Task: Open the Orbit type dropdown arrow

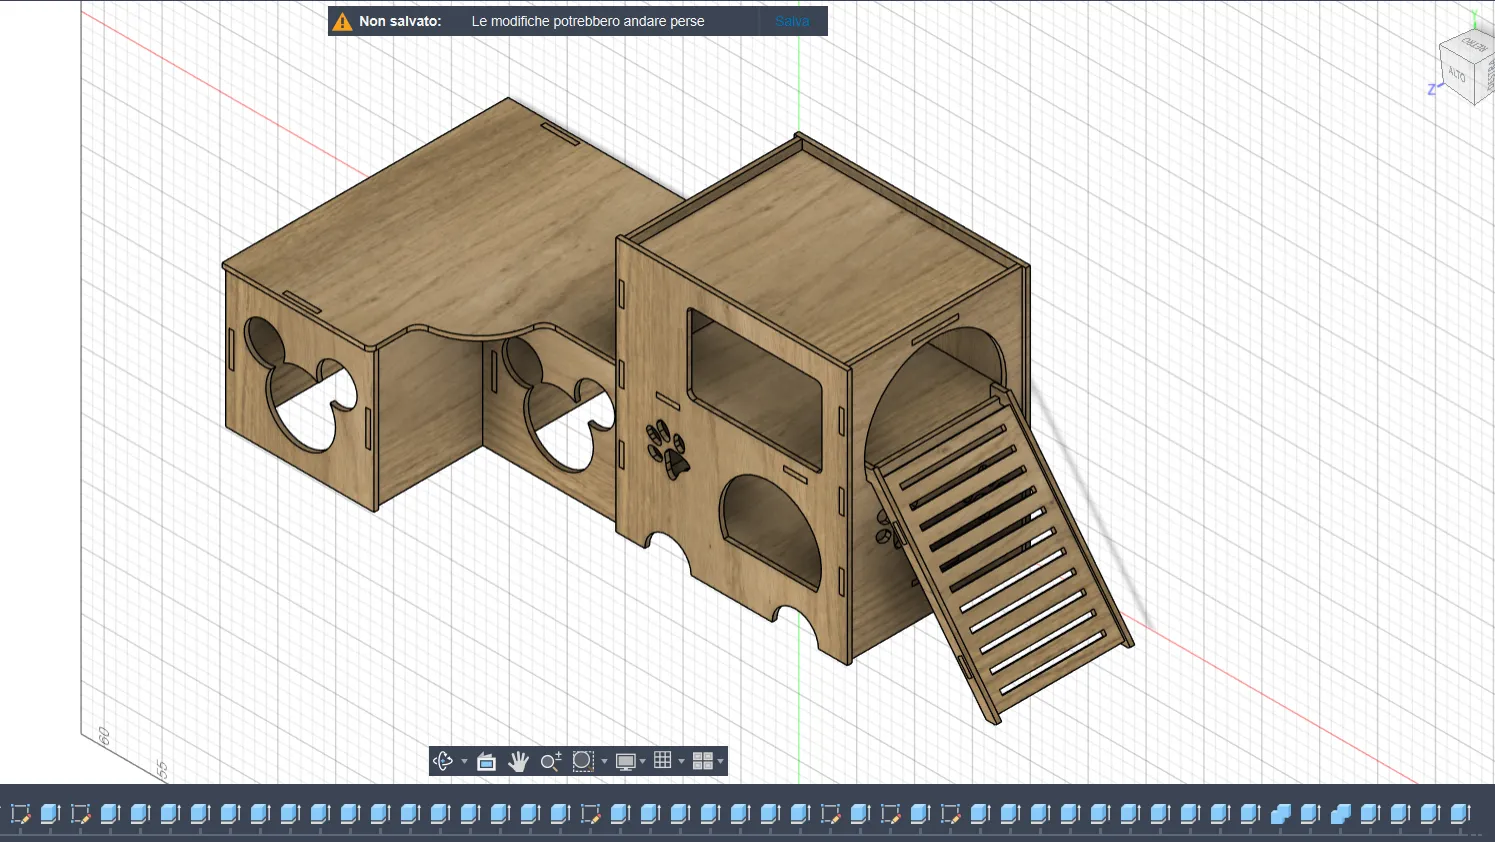Action: (464, 762)
